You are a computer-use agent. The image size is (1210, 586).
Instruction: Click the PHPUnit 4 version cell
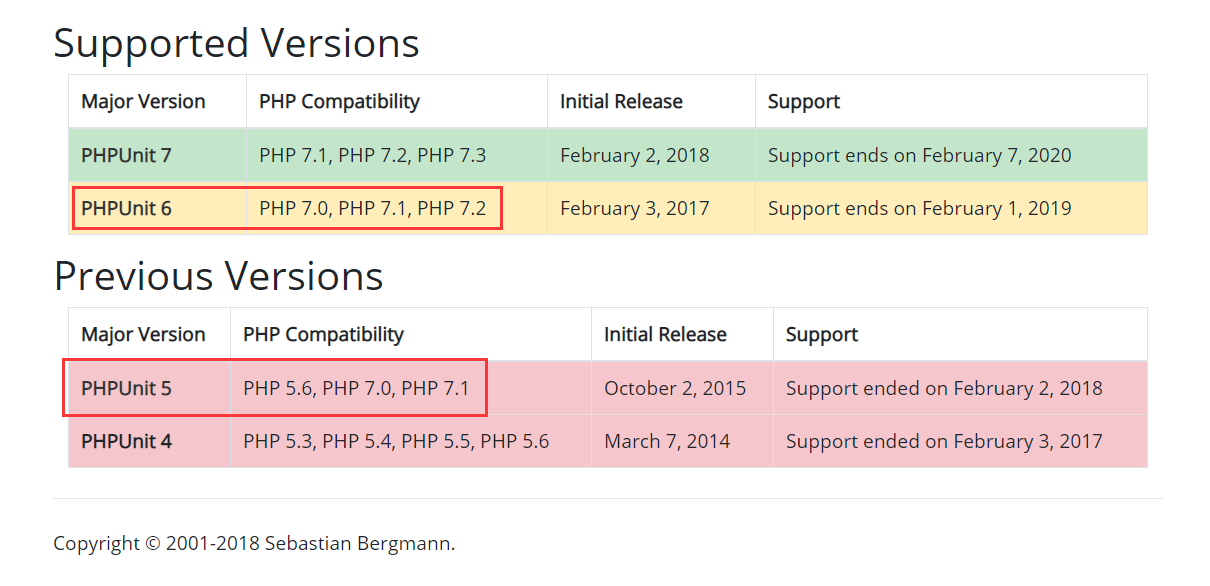[x=126, y=441]
